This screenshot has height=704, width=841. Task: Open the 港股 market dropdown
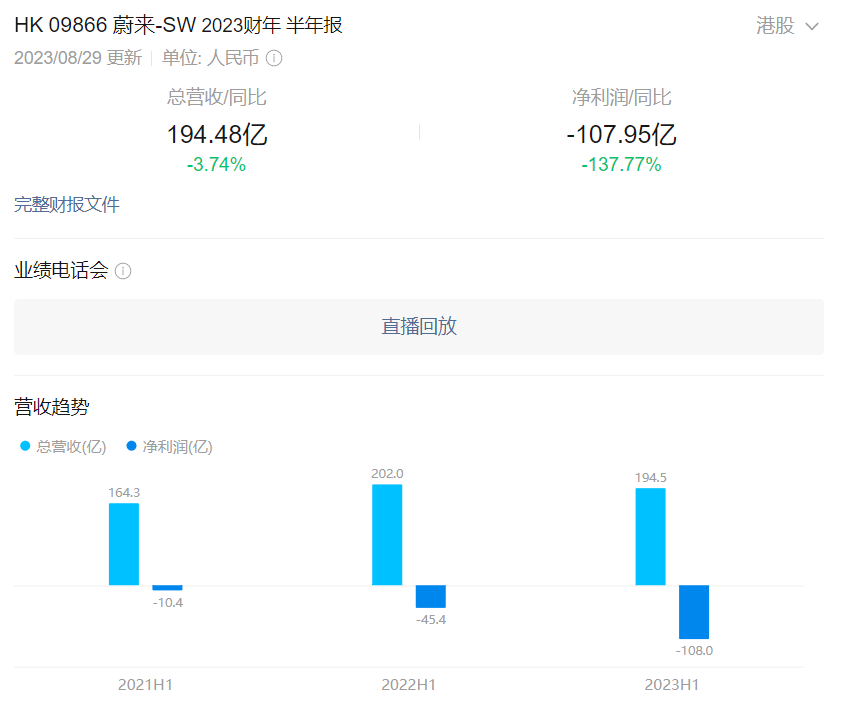tap(787, 26)
